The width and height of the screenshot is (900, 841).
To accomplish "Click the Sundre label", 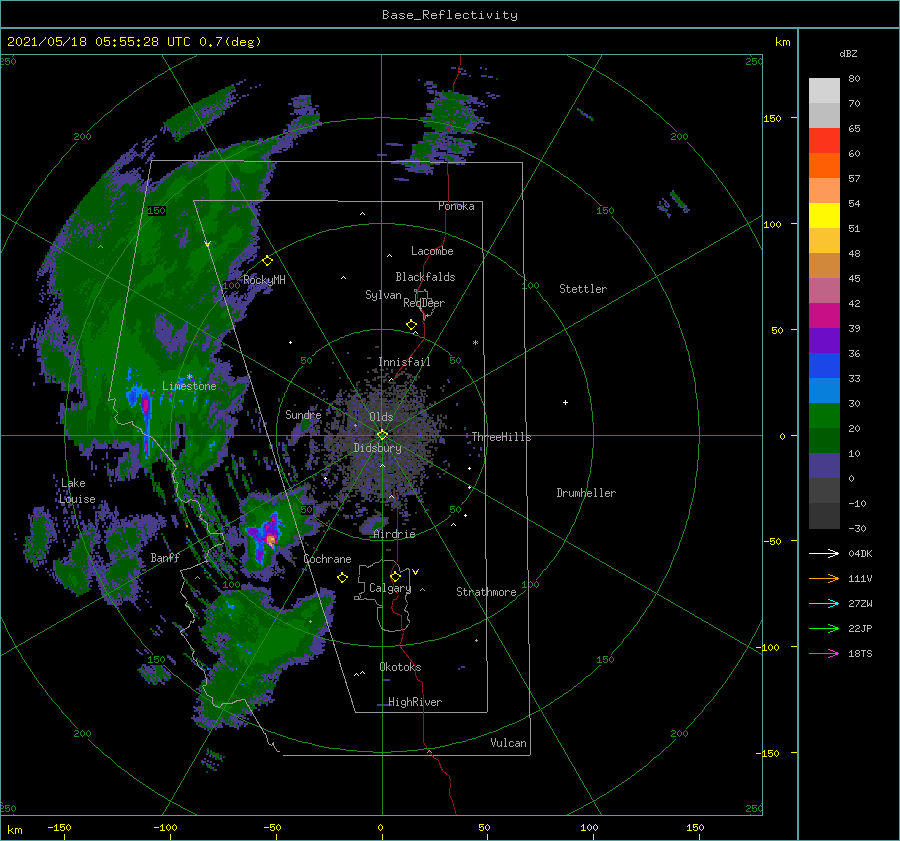I will click(x=303, y=414).
